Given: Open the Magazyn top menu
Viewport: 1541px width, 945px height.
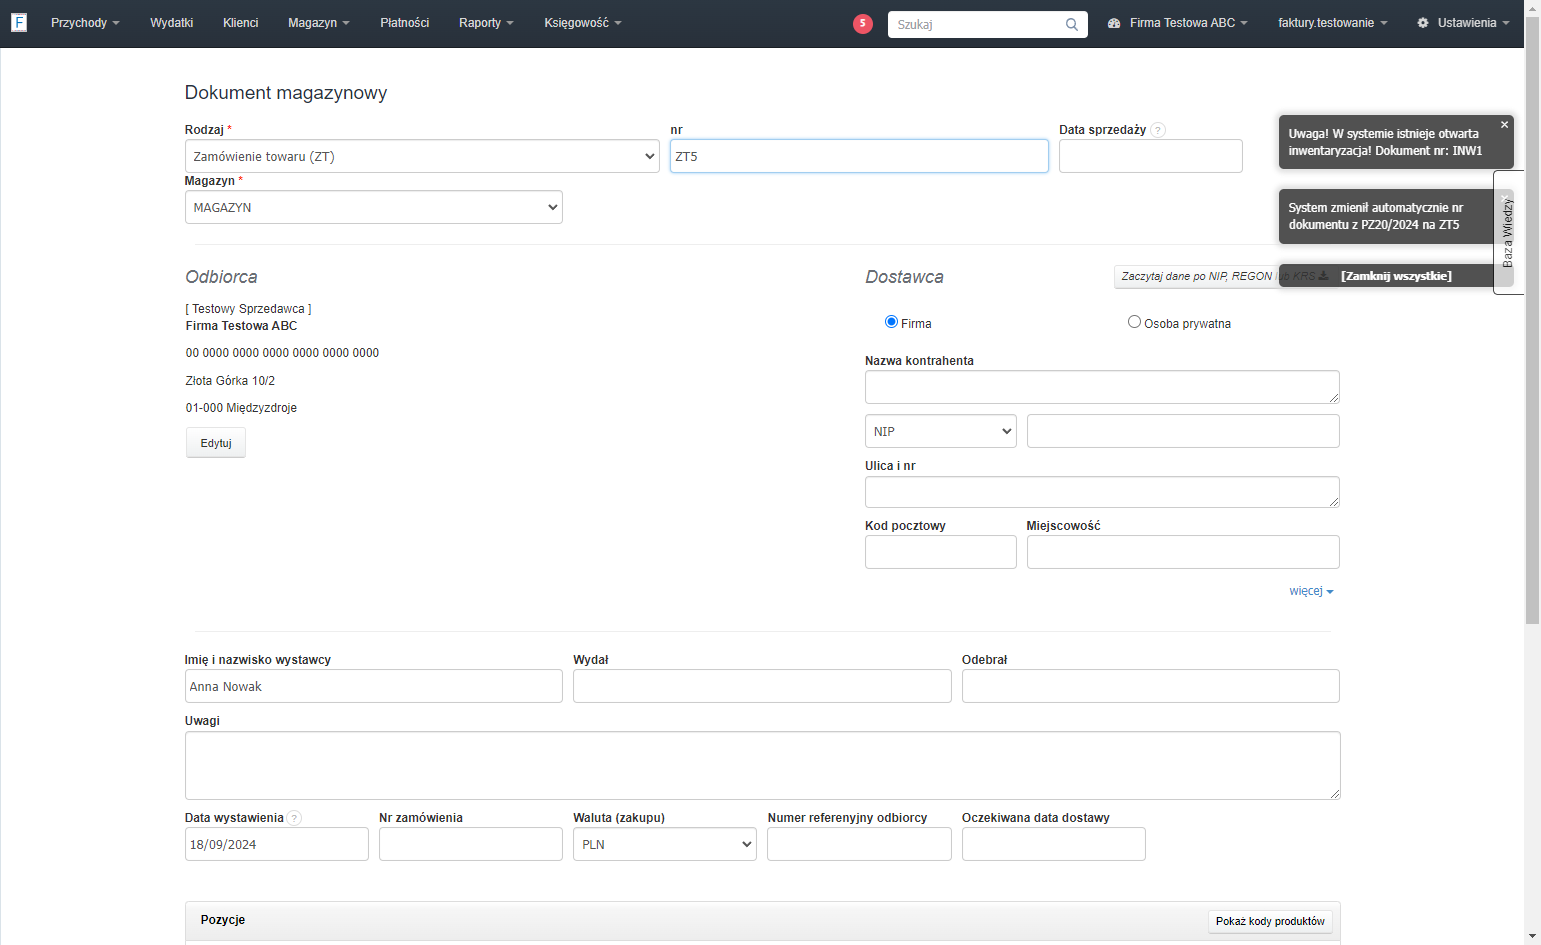Looking at the screenshot, I should 319,23.
